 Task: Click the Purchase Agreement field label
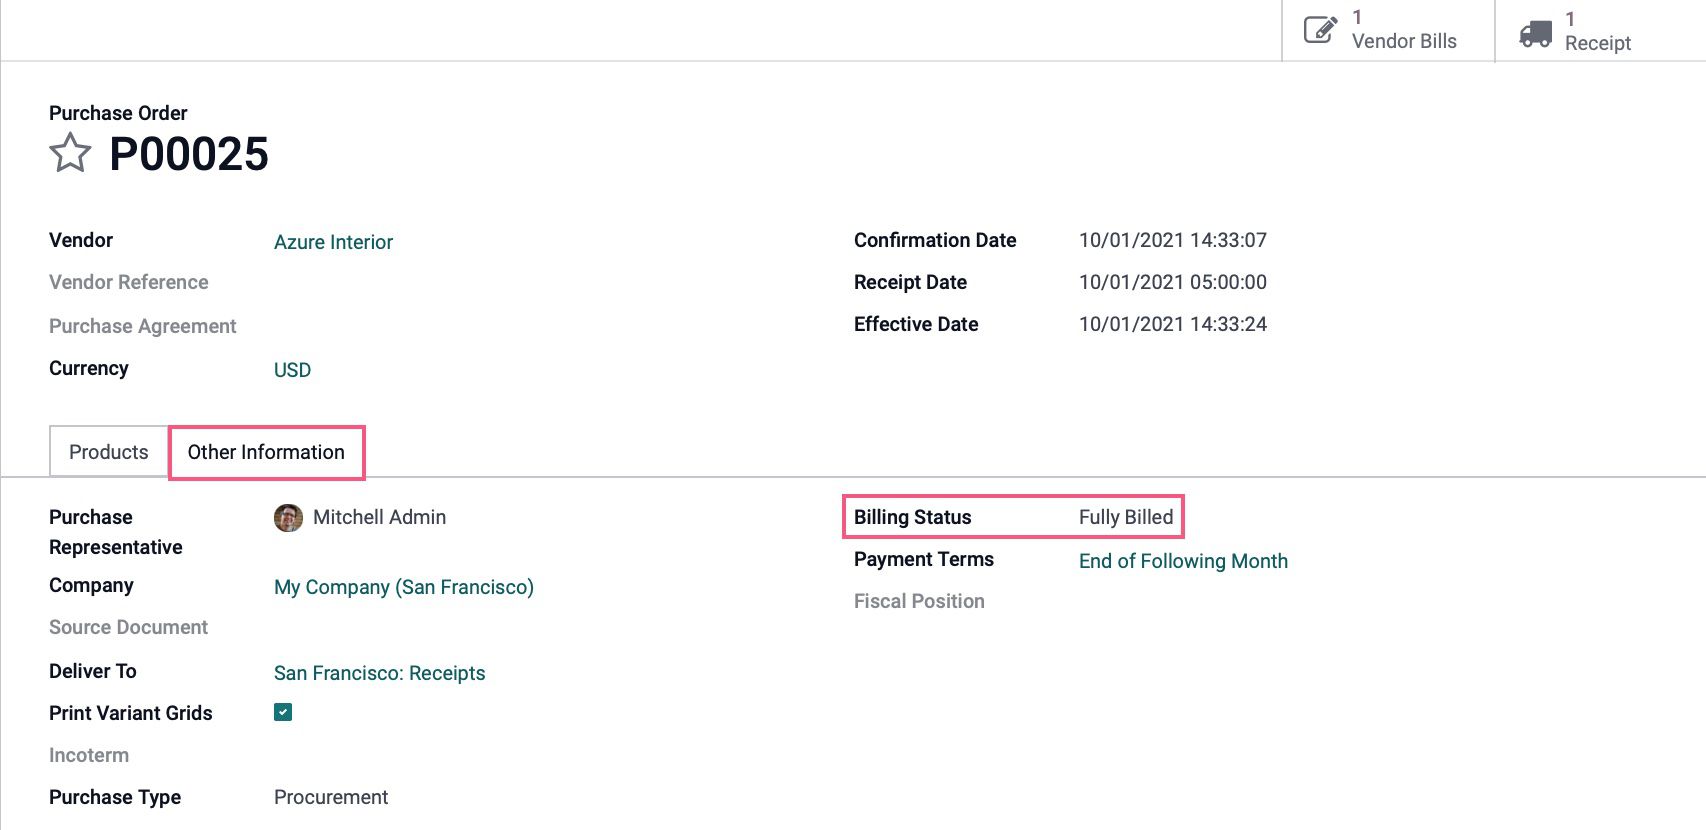[x=143, y=326]
